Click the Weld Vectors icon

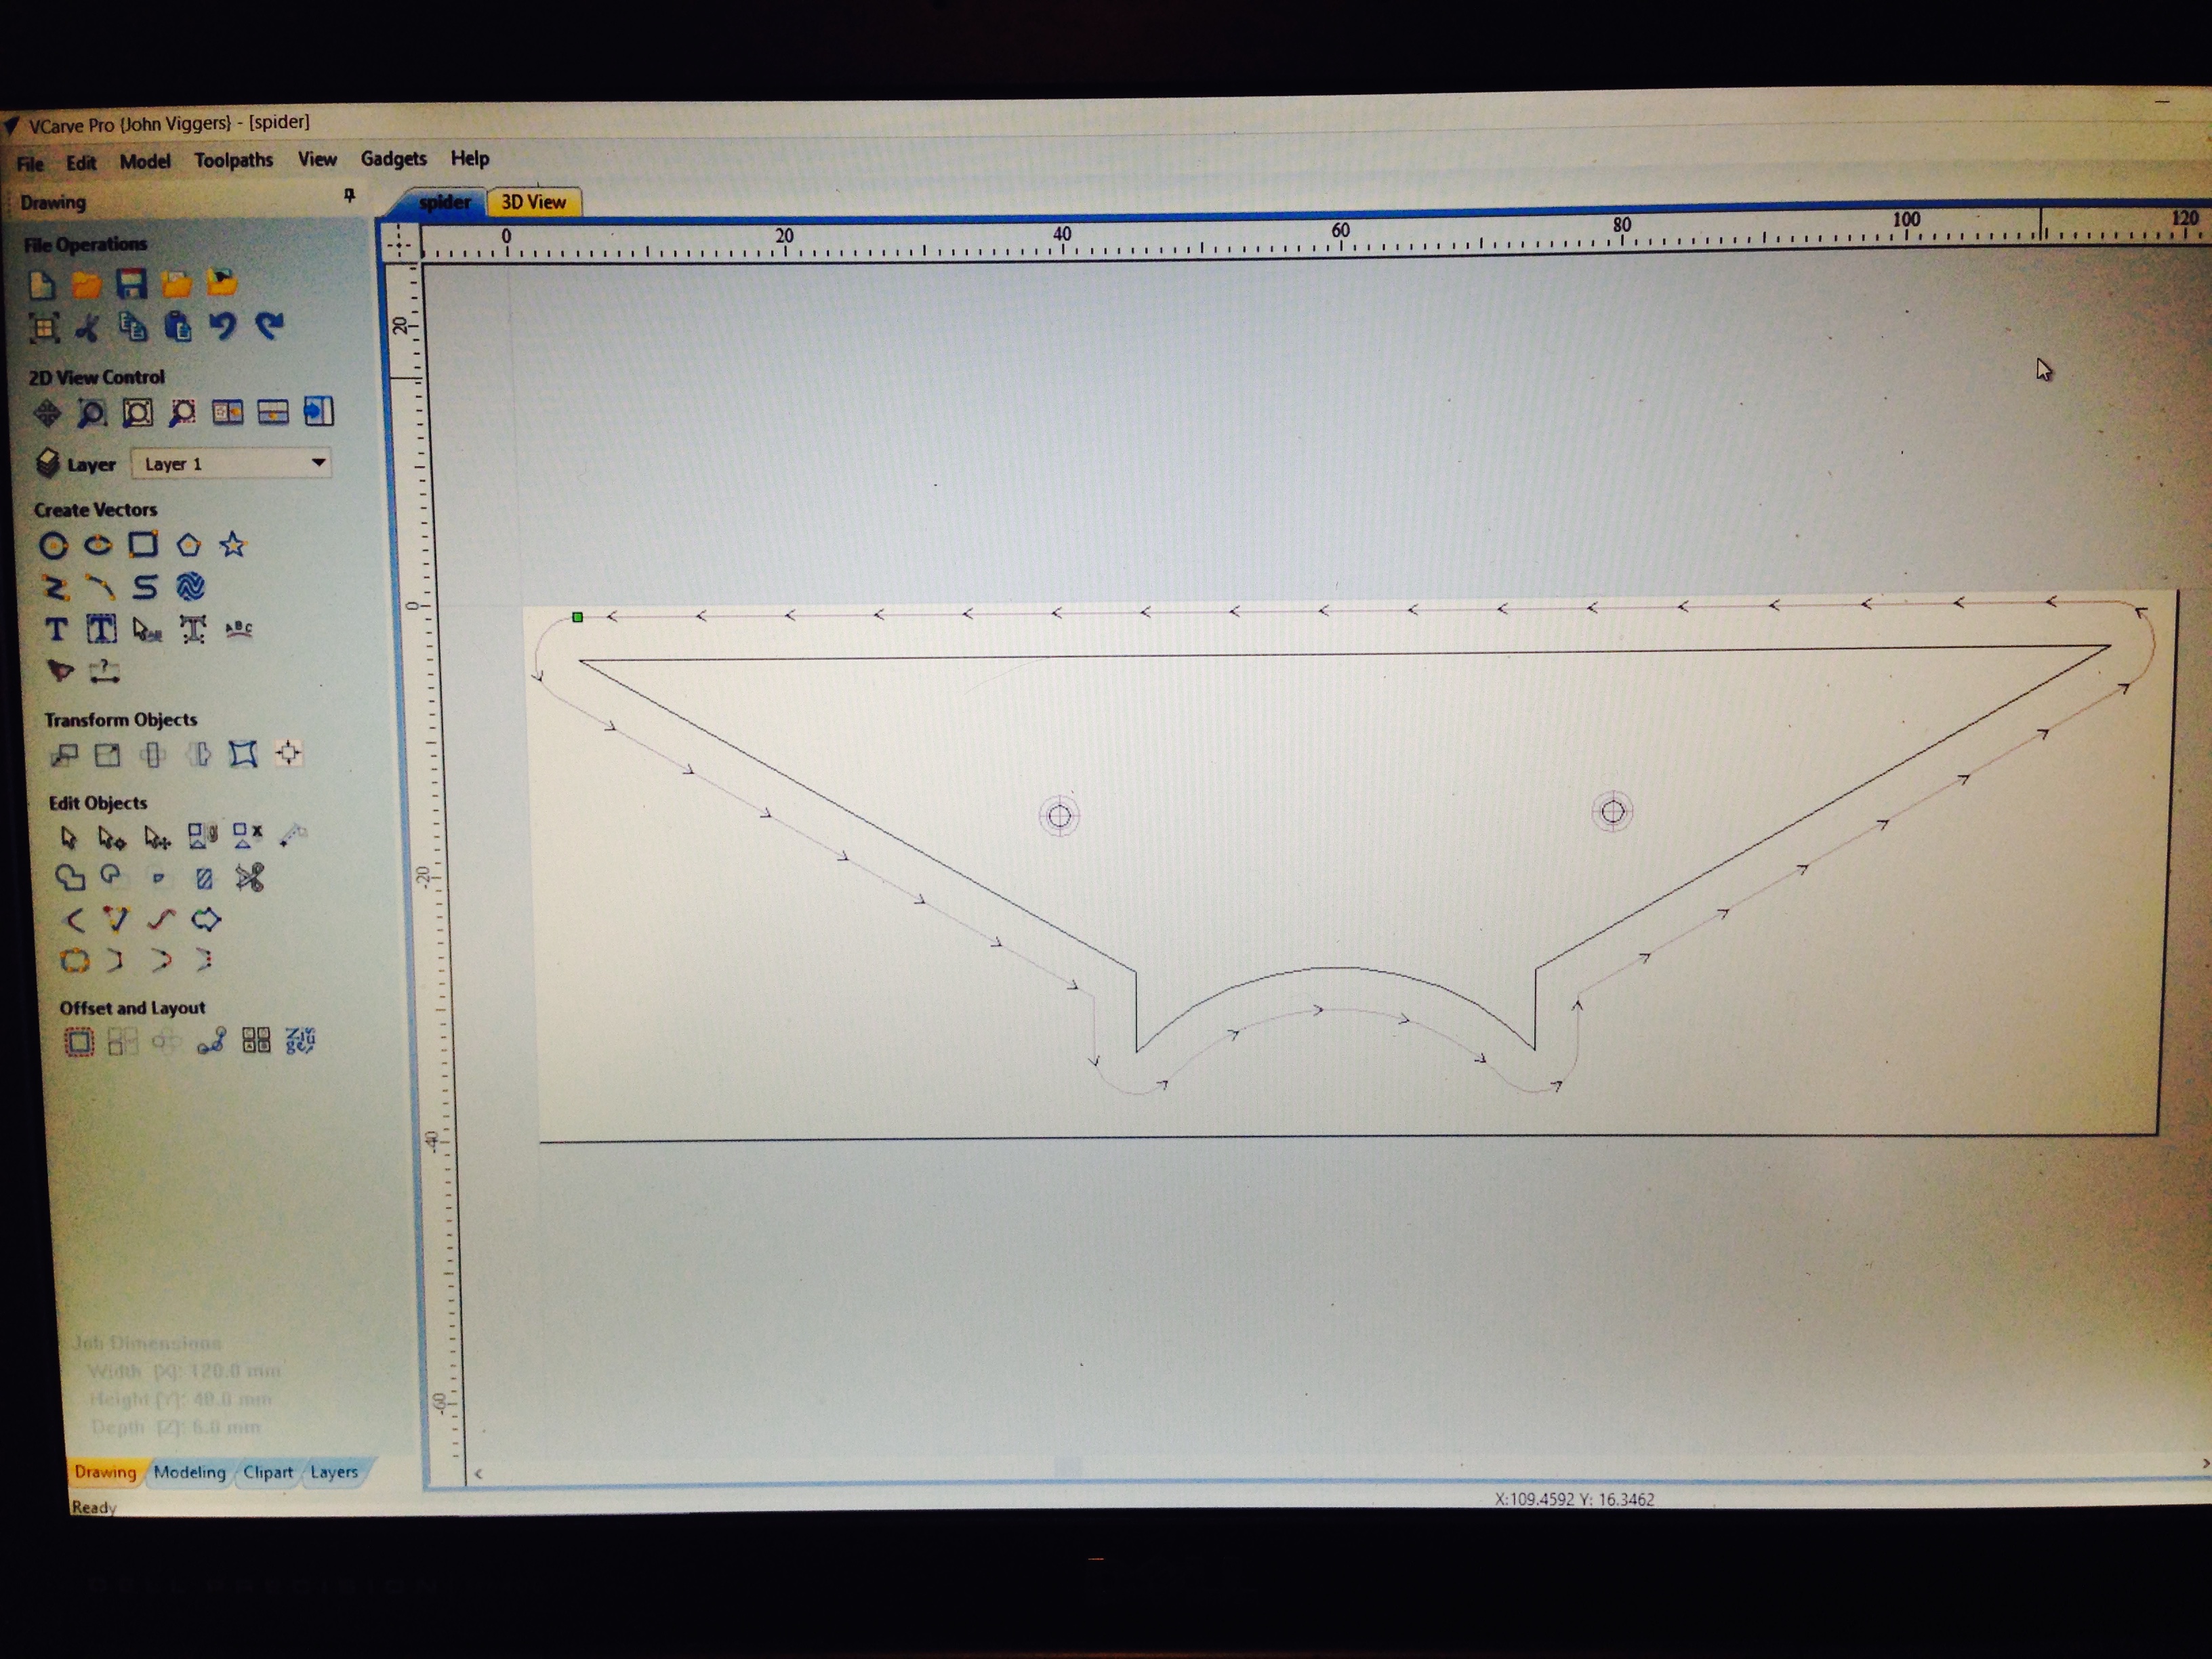click(69, 878)
